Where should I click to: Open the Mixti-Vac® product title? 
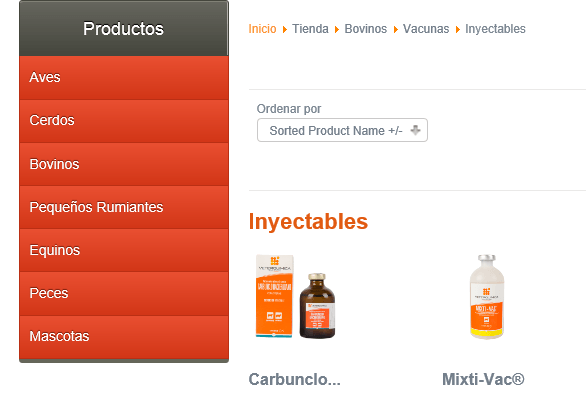(483, 379)
